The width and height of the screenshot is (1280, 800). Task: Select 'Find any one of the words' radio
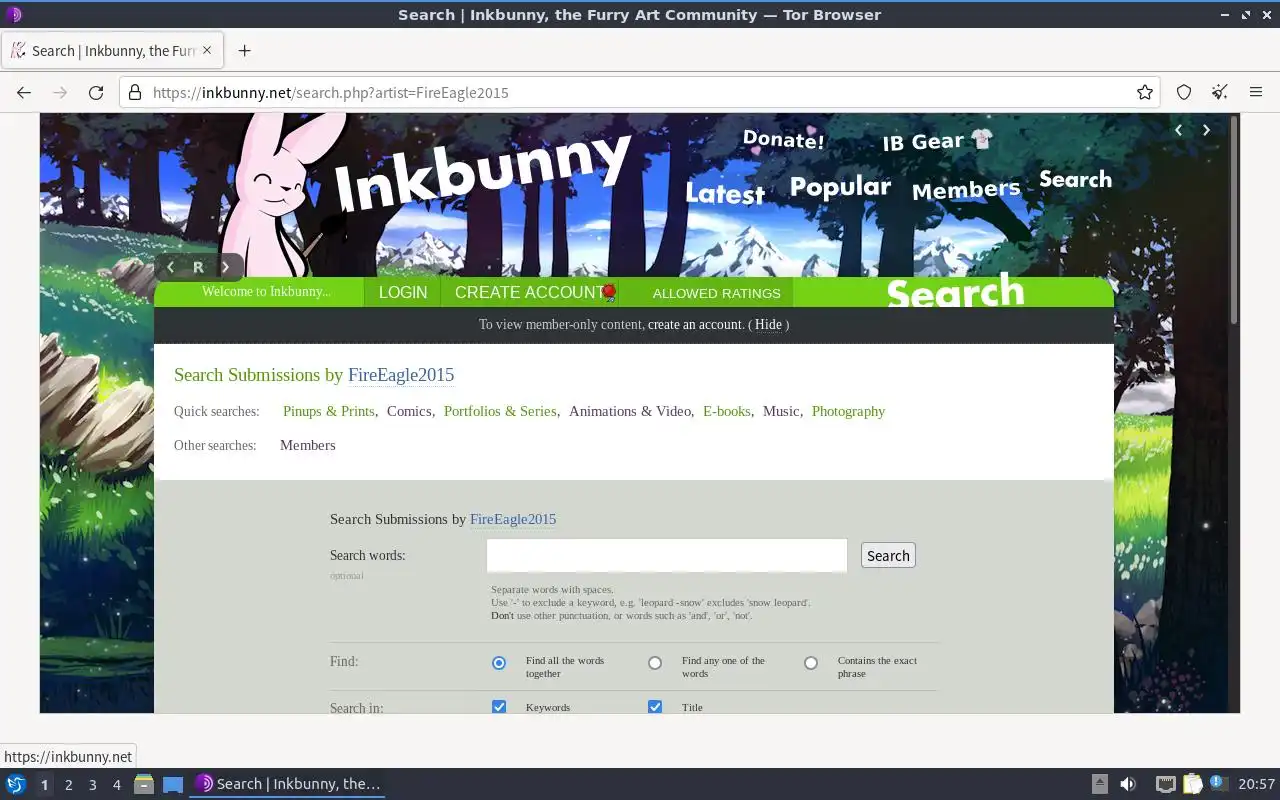[x=655, y=663]
